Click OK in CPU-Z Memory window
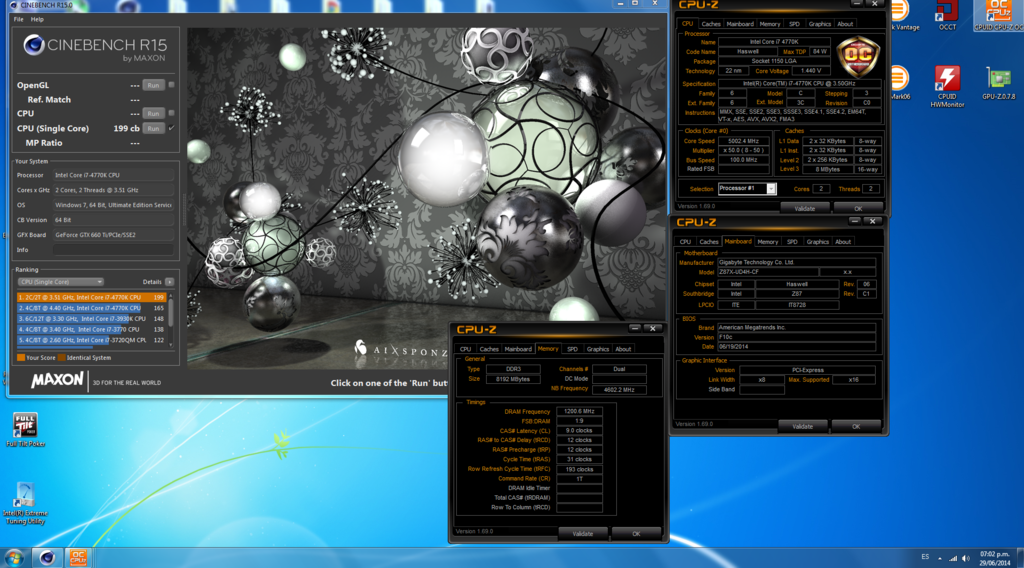Screen dimensions: 1024x568 tap(636, 533)
